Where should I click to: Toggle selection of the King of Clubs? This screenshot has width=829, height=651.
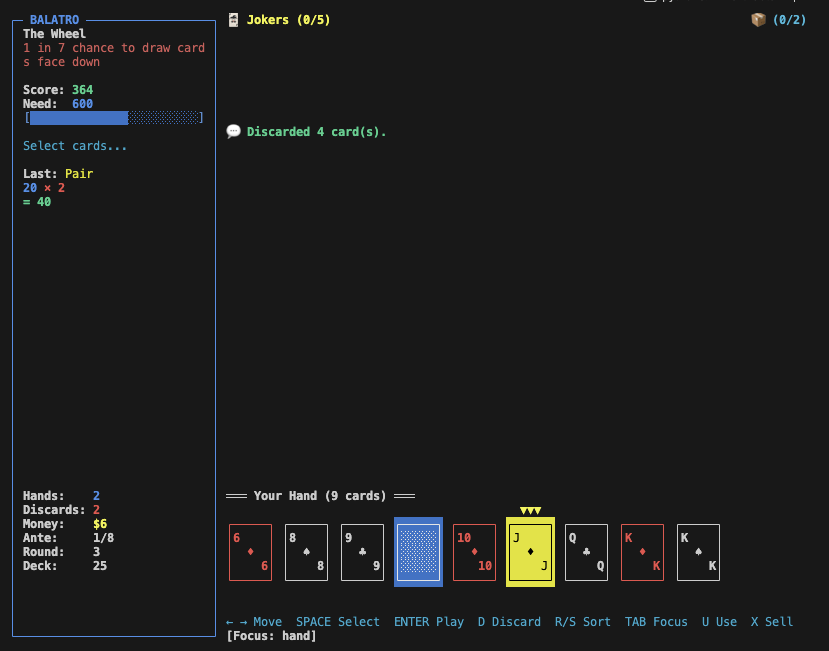[x=698, y=551]
